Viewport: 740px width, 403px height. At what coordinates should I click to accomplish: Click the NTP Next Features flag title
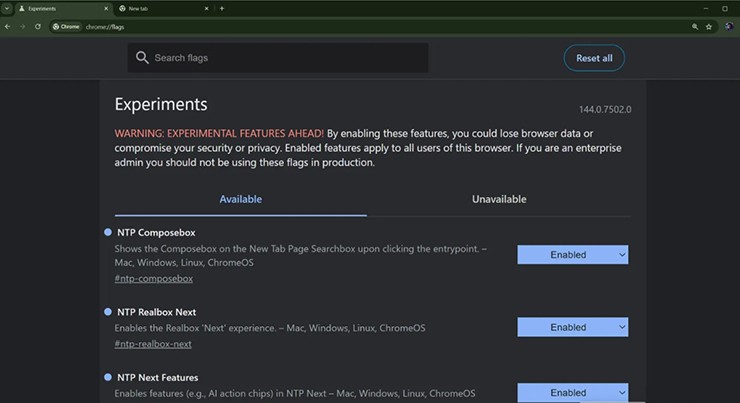[x=158, y=378]
